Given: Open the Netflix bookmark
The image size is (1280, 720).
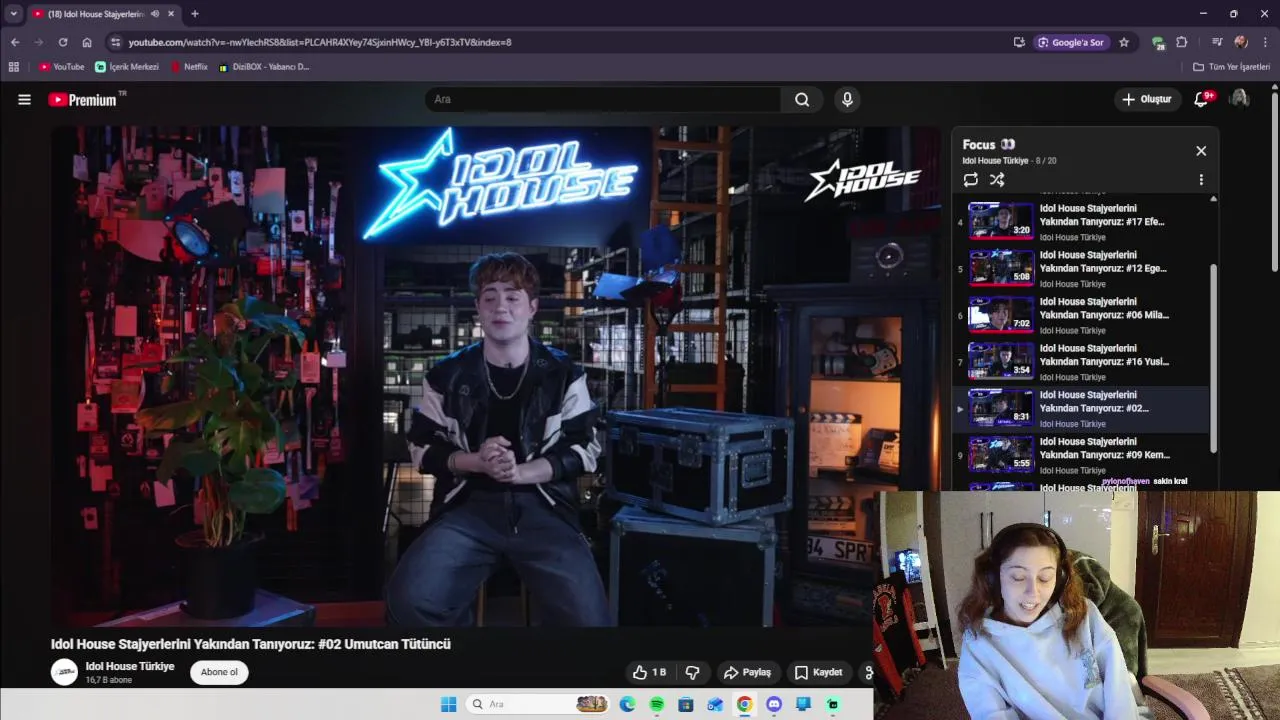Looking at the screenshot, I should (190, 67).
